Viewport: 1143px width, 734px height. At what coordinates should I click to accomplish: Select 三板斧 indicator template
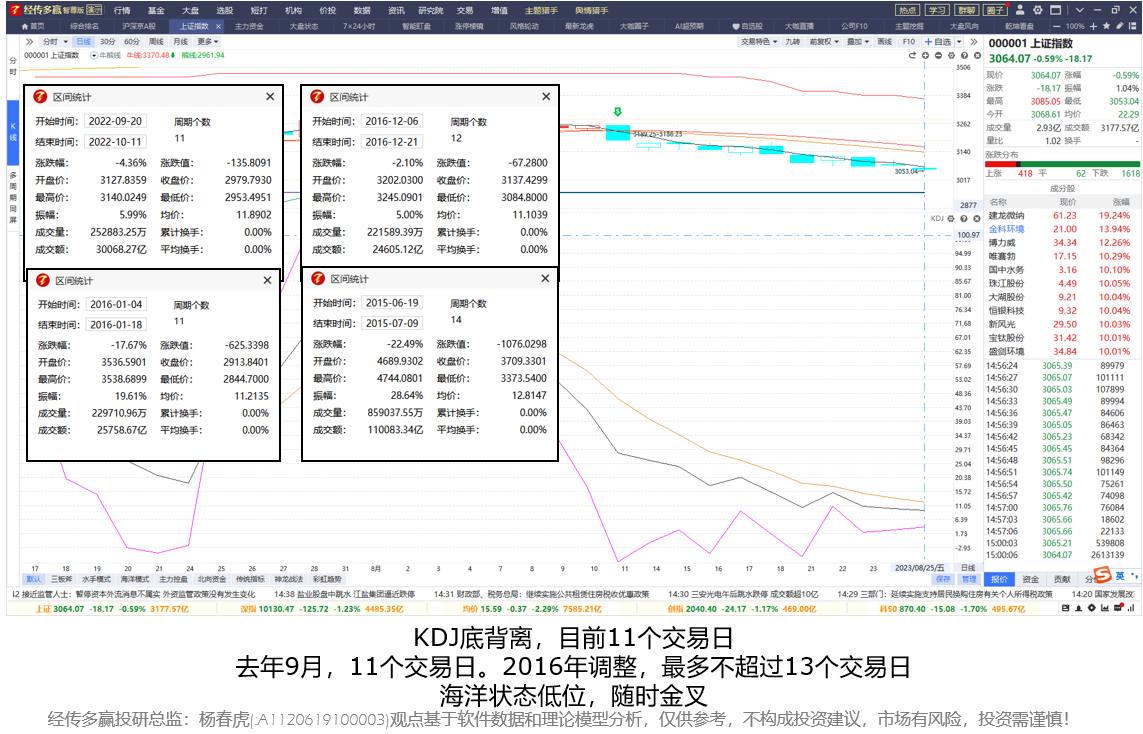pyautogui.click(x=61, y=579)
